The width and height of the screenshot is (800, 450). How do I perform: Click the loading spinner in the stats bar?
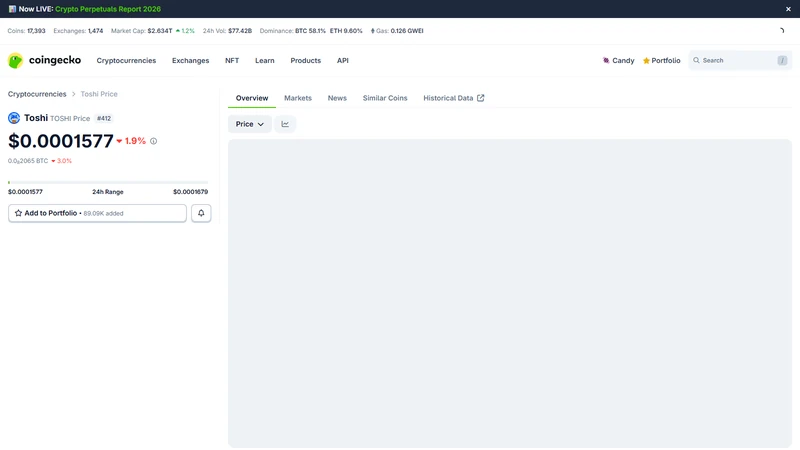pos(781,31)
